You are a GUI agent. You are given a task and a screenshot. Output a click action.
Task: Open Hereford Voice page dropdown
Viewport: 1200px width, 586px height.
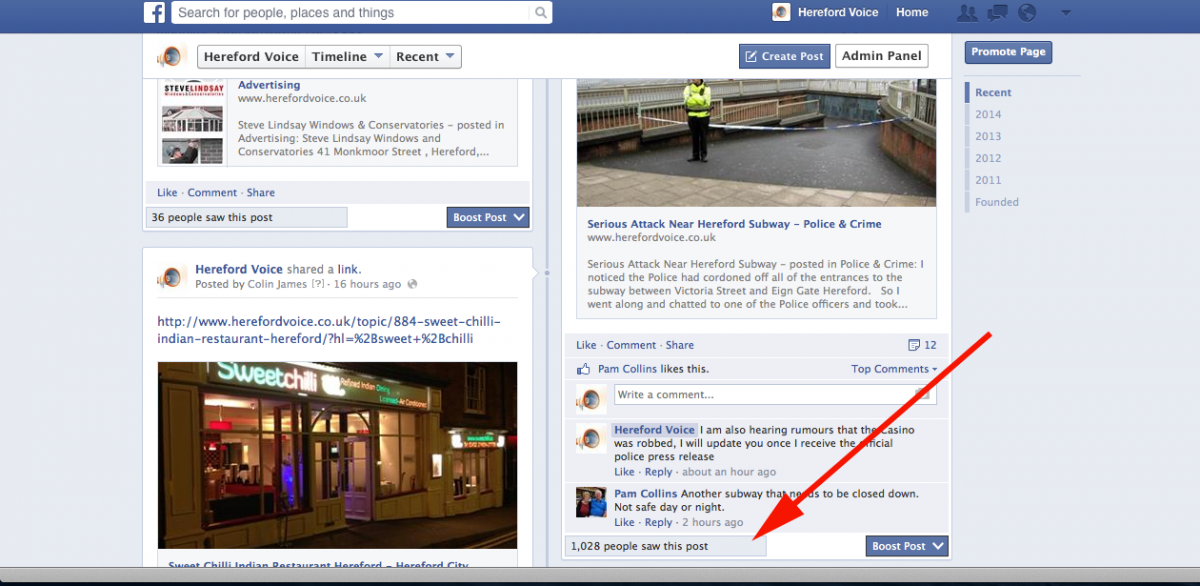[x=251, y=57]
